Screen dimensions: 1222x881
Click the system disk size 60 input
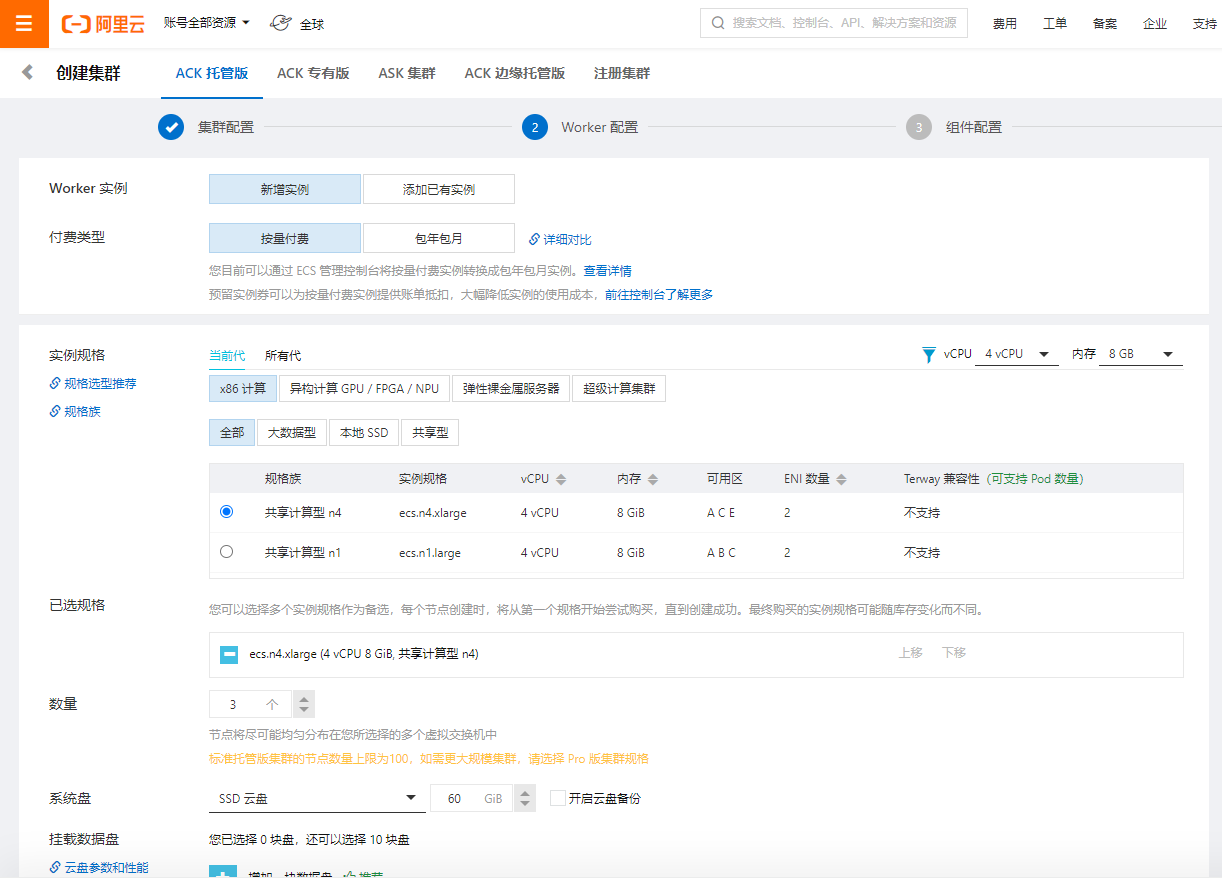(472, 798)
